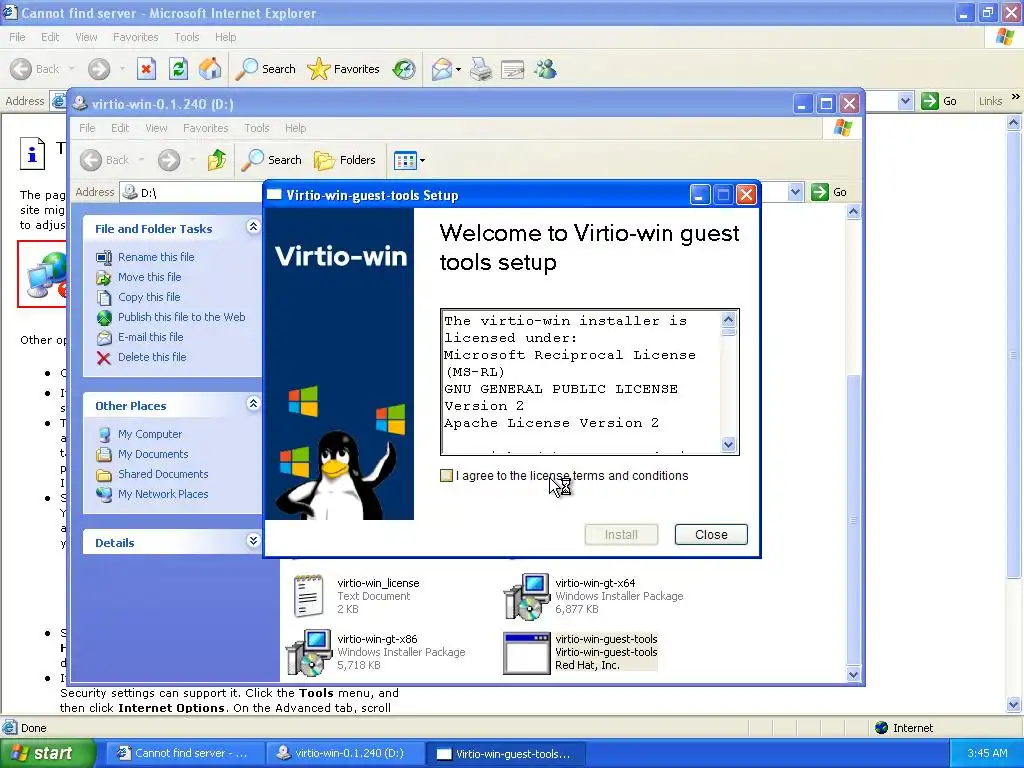Click the Up folder icon in Explorer window
The width and height of the screenshot is (1024, 768).
[x=216, y=160]
